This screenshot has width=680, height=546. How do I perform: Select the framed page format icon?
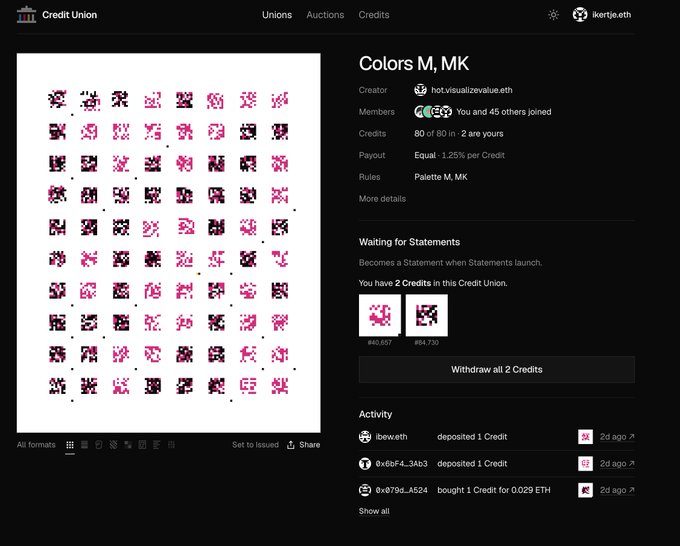tap(142, 445)
